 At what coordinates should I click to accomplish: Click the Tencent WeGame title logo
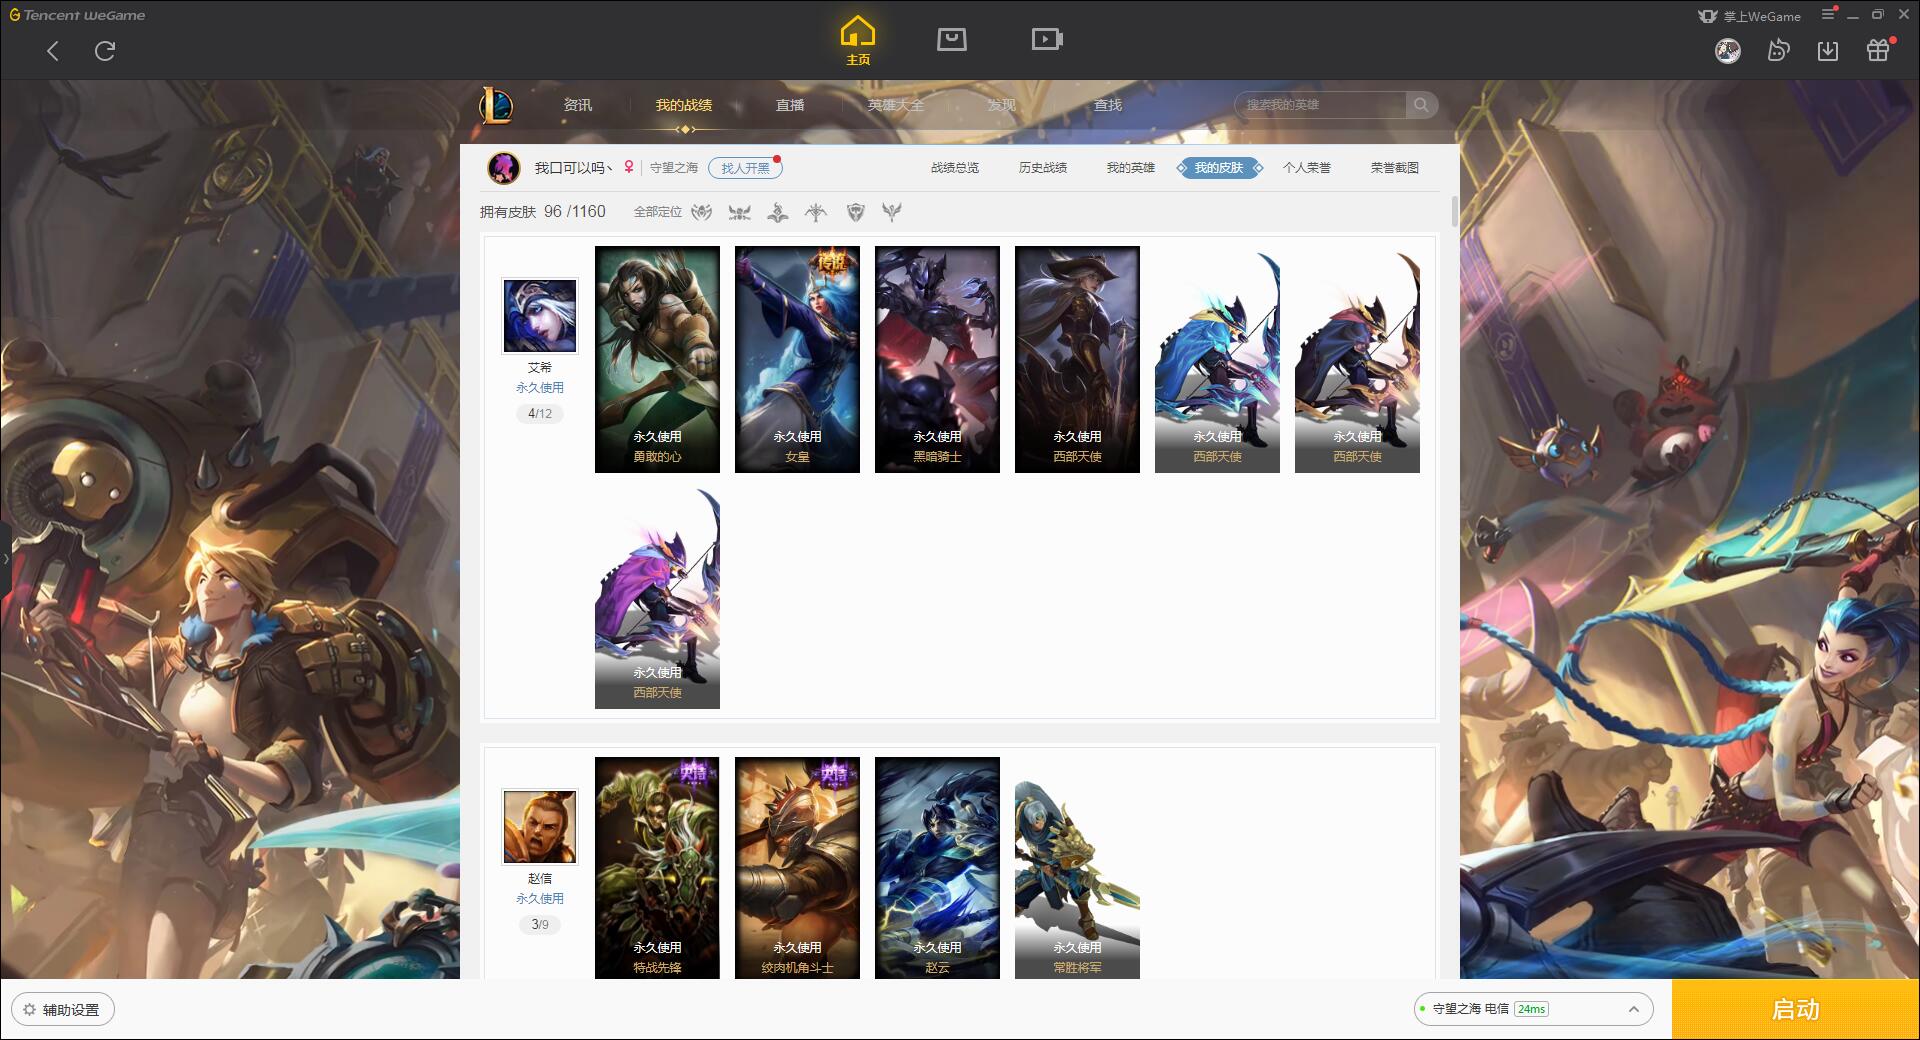pyautogui.click(x=77, y=15)
